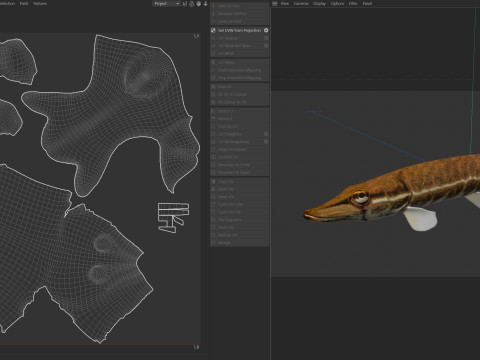Open the Textures menu in UV editor
This screenshot has height=360, width=480.
coord(40,4)
